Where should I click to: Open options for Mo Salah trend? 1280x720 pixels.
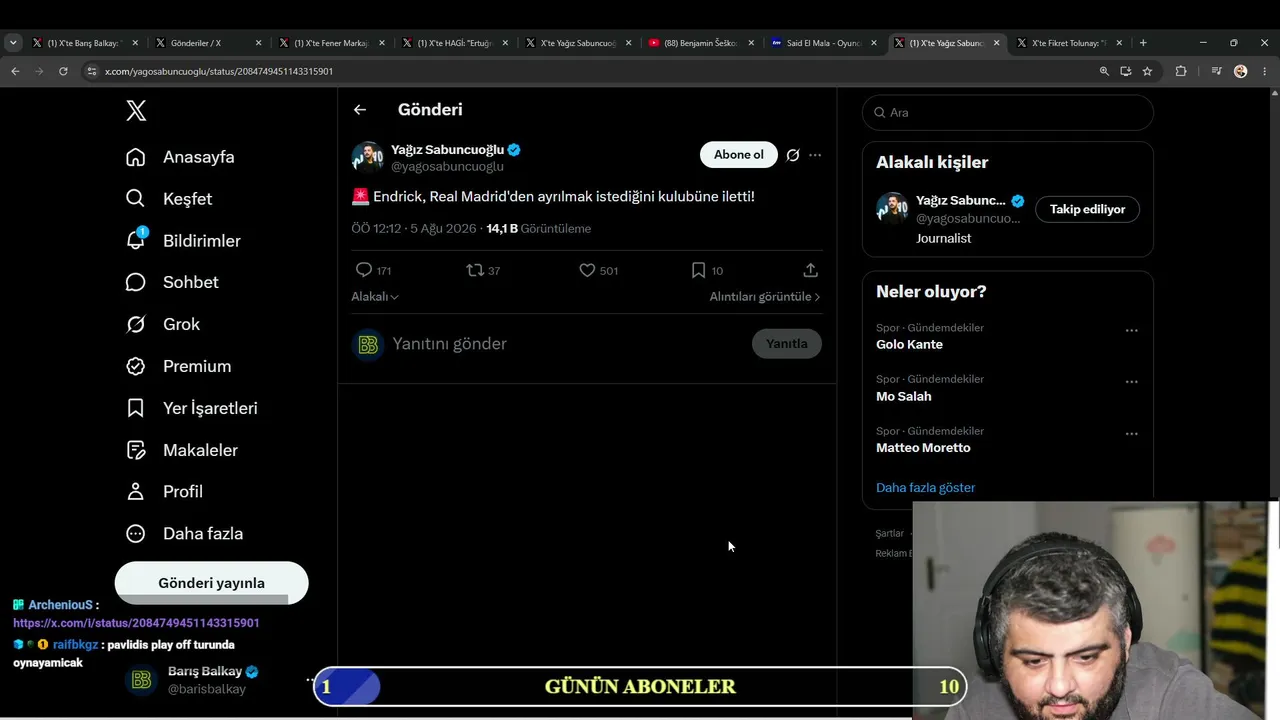[x=1131, y=382]
